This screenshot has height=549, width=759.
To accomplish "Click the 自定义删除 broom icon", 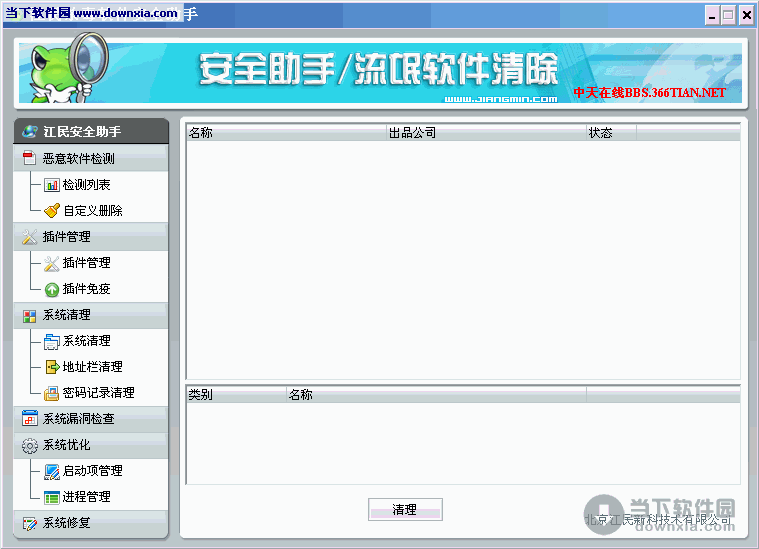I will coord(52,211).
